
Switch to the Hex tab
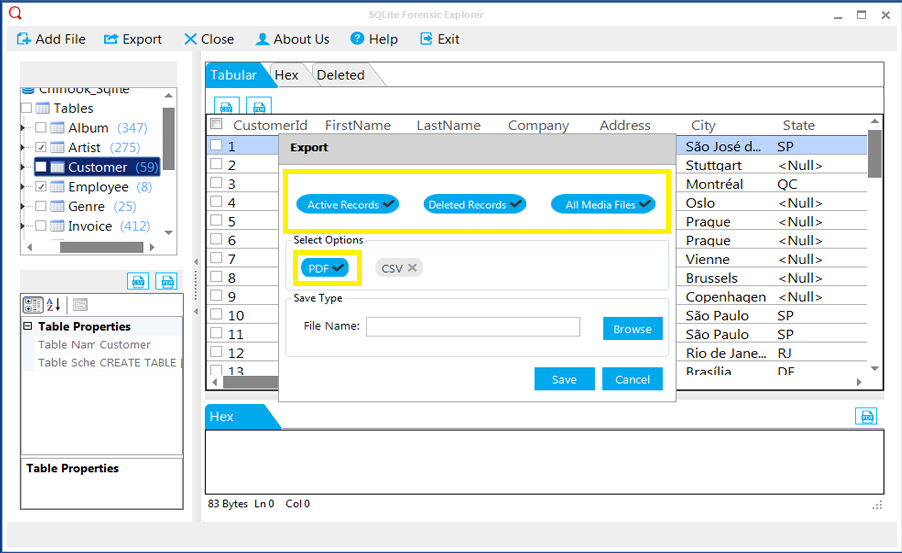coord(286,75)
